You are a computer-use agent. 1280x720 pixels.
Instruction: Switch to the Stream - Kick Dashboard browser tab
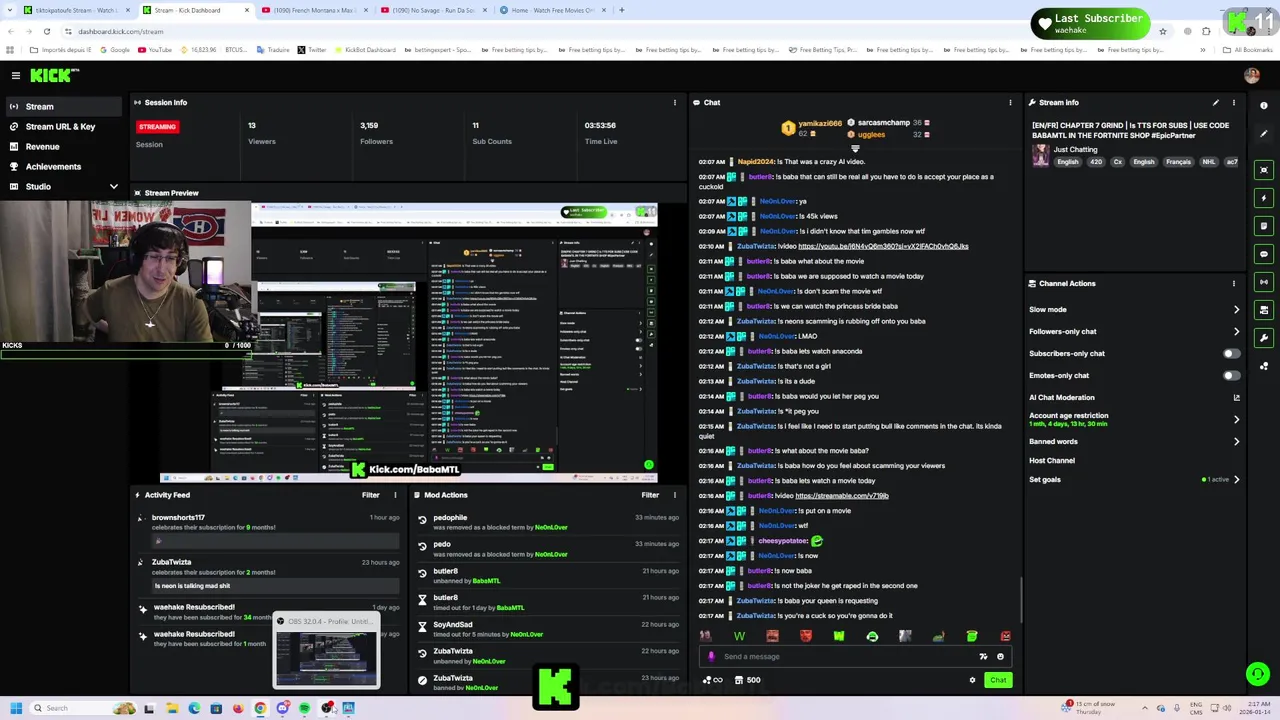[194, 10]
